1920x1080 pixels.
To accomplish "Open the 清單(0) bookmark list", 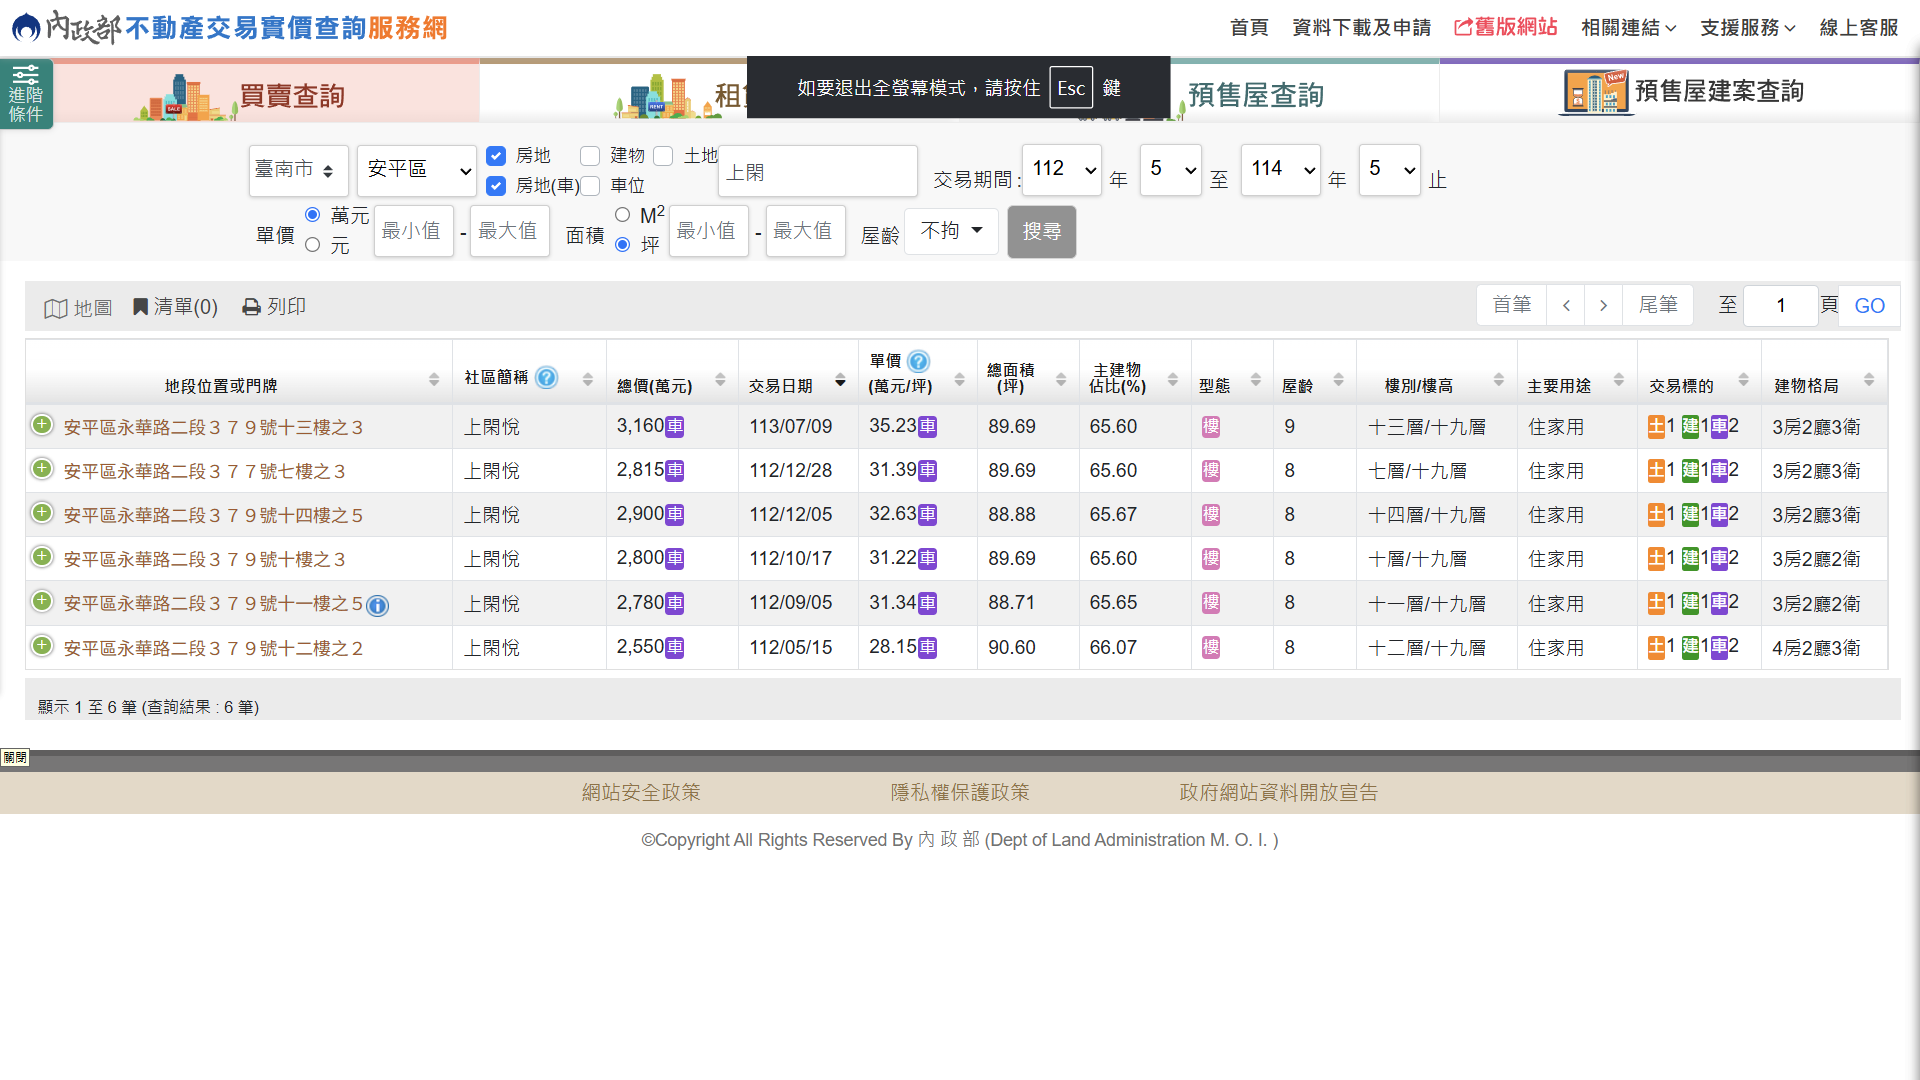I will [x=176, y=307].
